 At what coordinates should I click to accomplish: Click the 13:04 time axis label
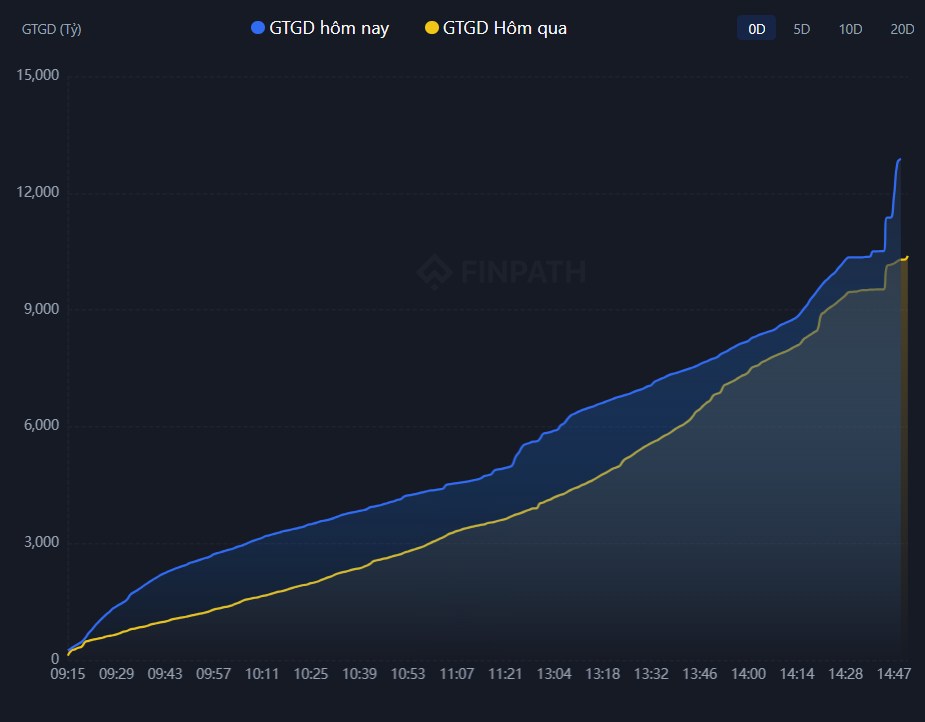pos(554,674)
